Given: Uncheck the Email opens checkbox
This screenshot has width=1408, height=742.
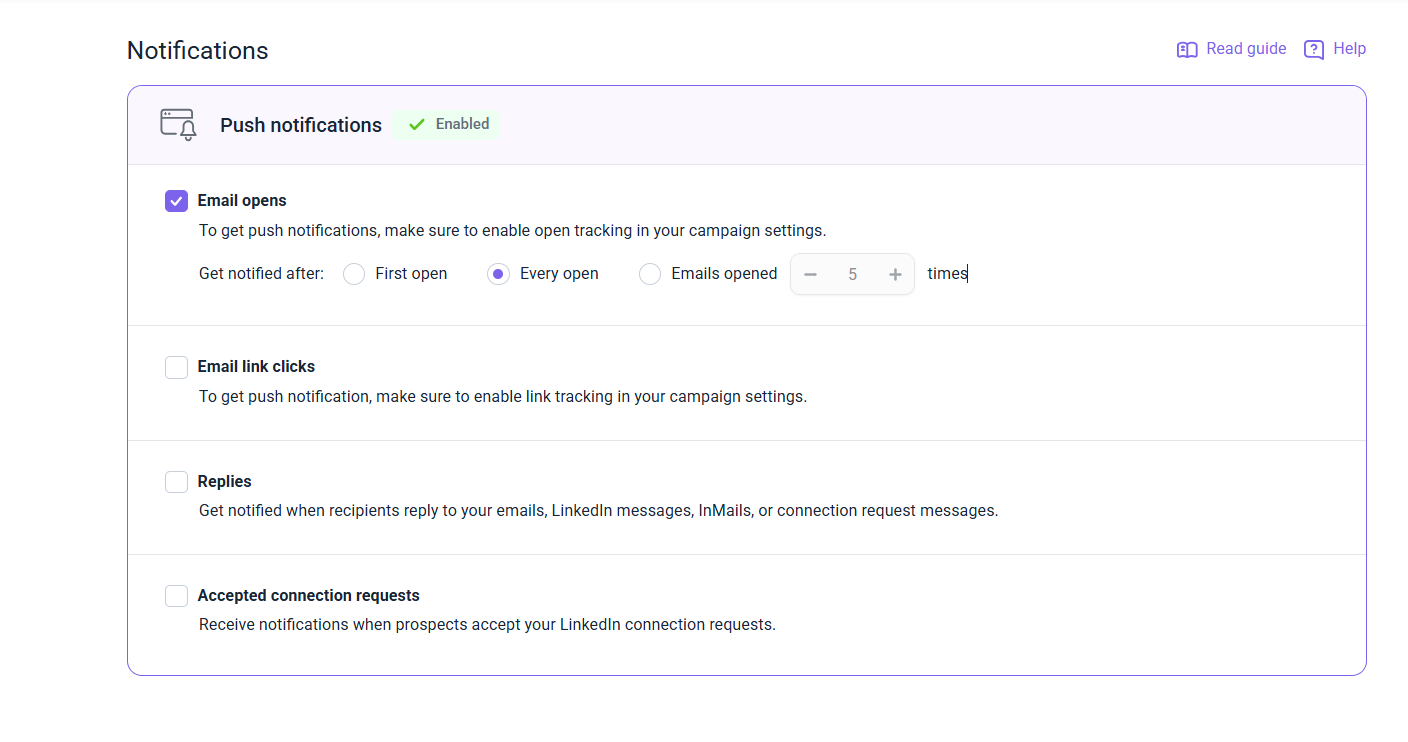Looking at the screenshot, I should click(176, 201).
